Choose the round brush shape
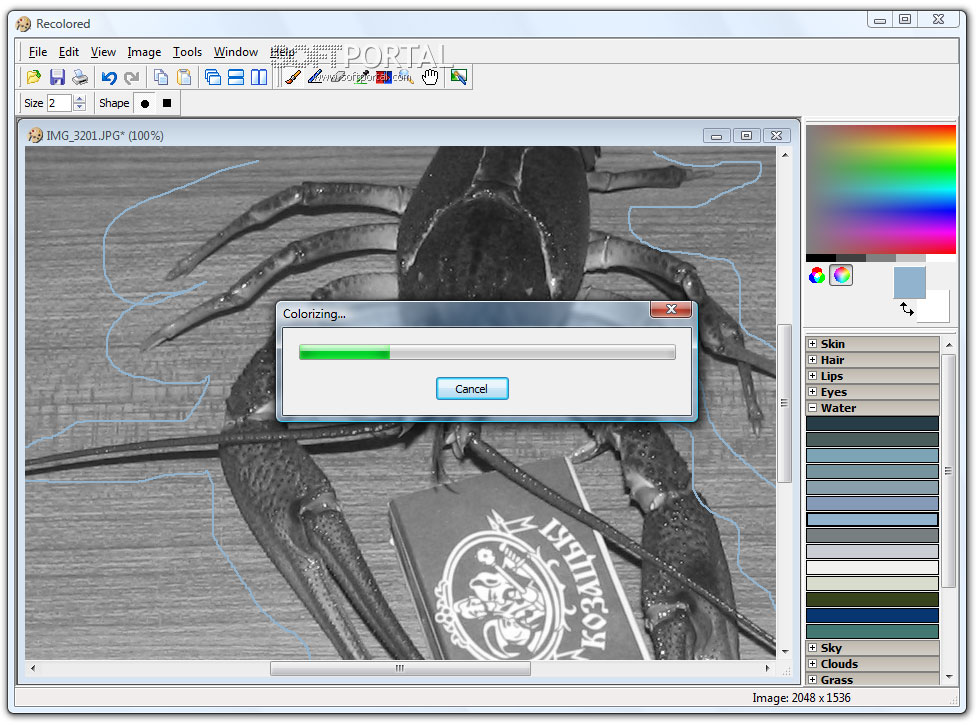This screenshot has height=725, width=976. [x=145, y=104]
